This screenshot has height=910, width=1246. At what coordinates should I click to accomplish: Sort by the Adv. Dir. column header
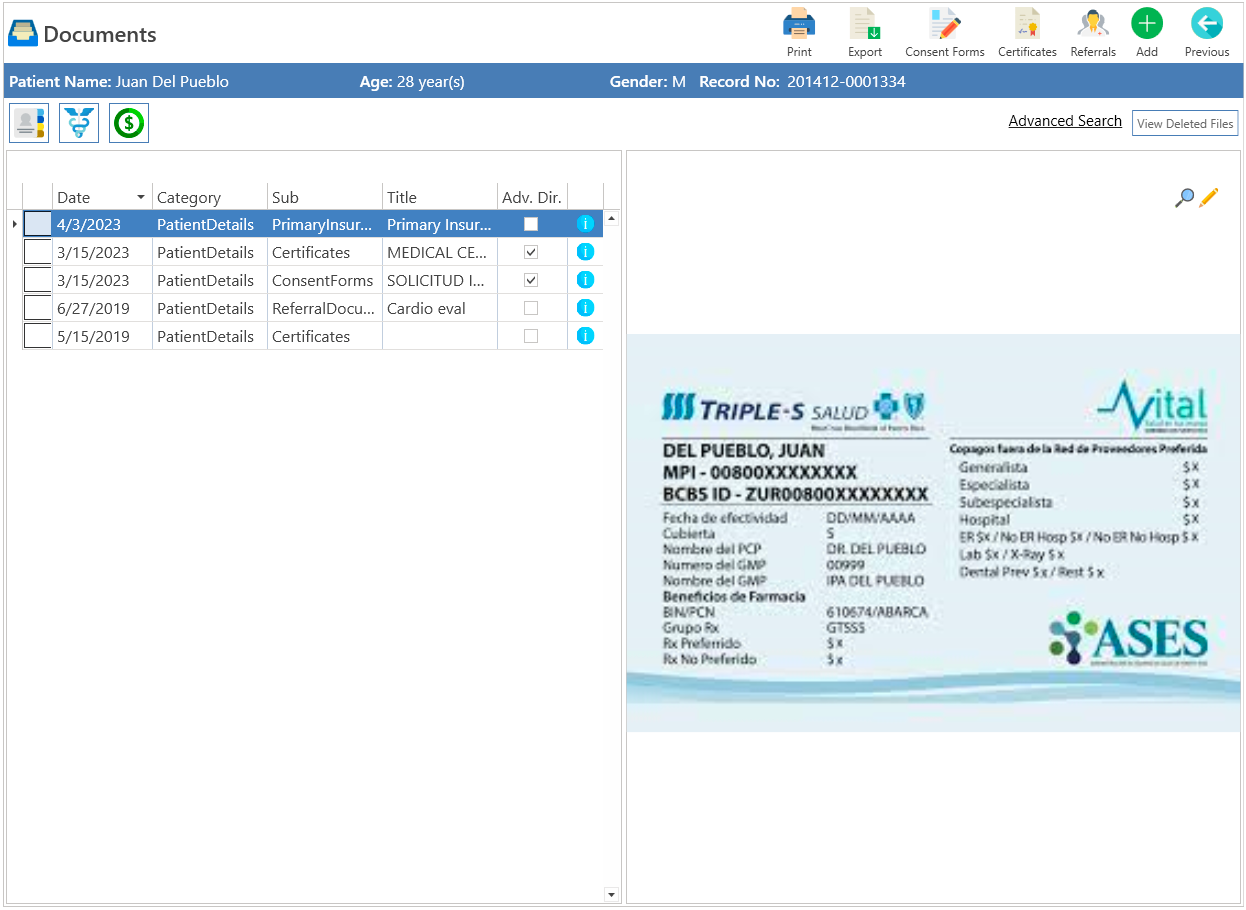pyautogui.click(x=532, y=197)
